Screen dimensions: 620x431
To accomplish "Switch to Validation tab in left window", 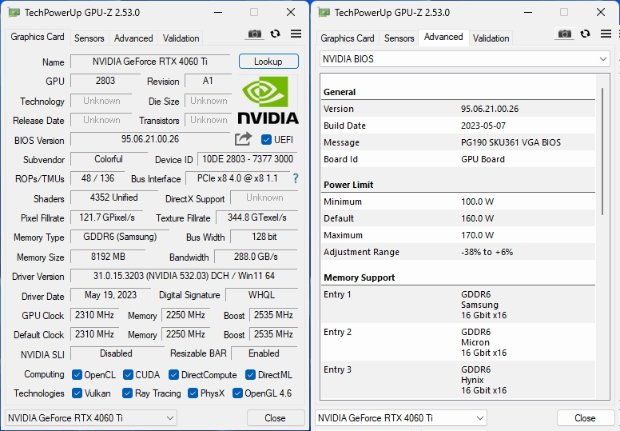I will [x=181, y=38].
